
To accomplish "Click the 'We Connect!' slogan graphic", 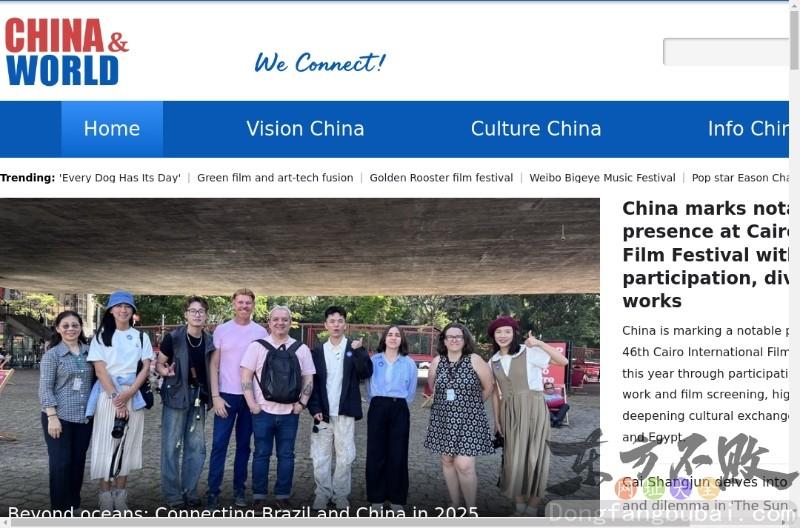I will 320,63.
